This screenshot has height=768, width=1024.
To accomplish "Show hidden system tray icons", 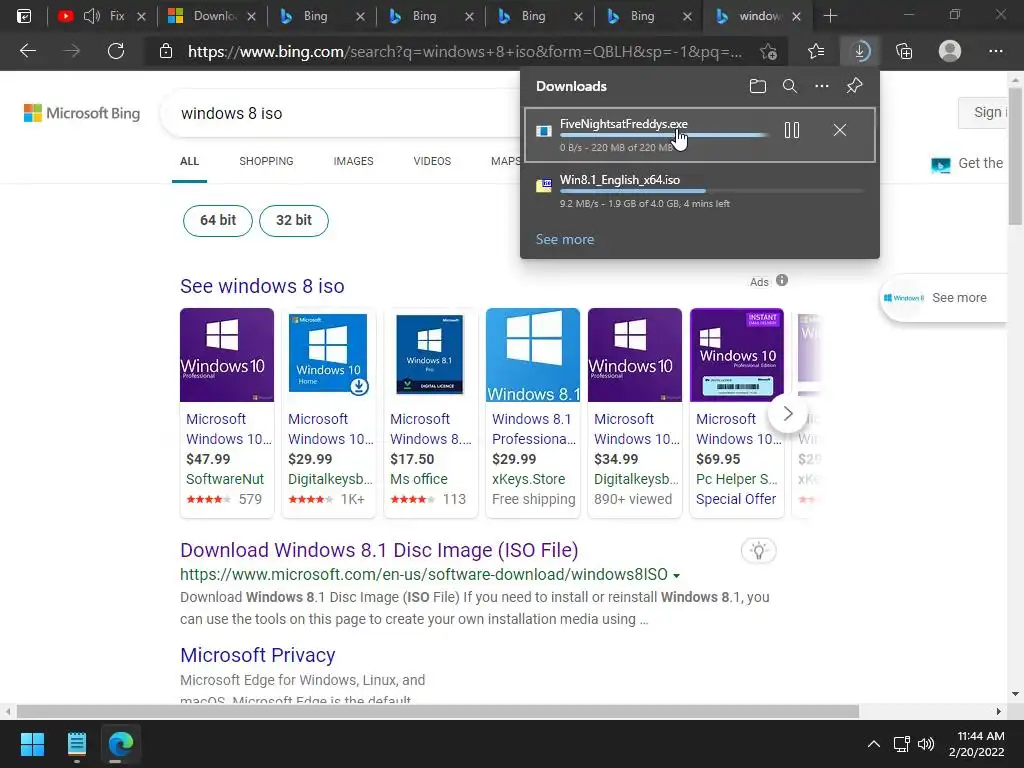I will point(873,744).
